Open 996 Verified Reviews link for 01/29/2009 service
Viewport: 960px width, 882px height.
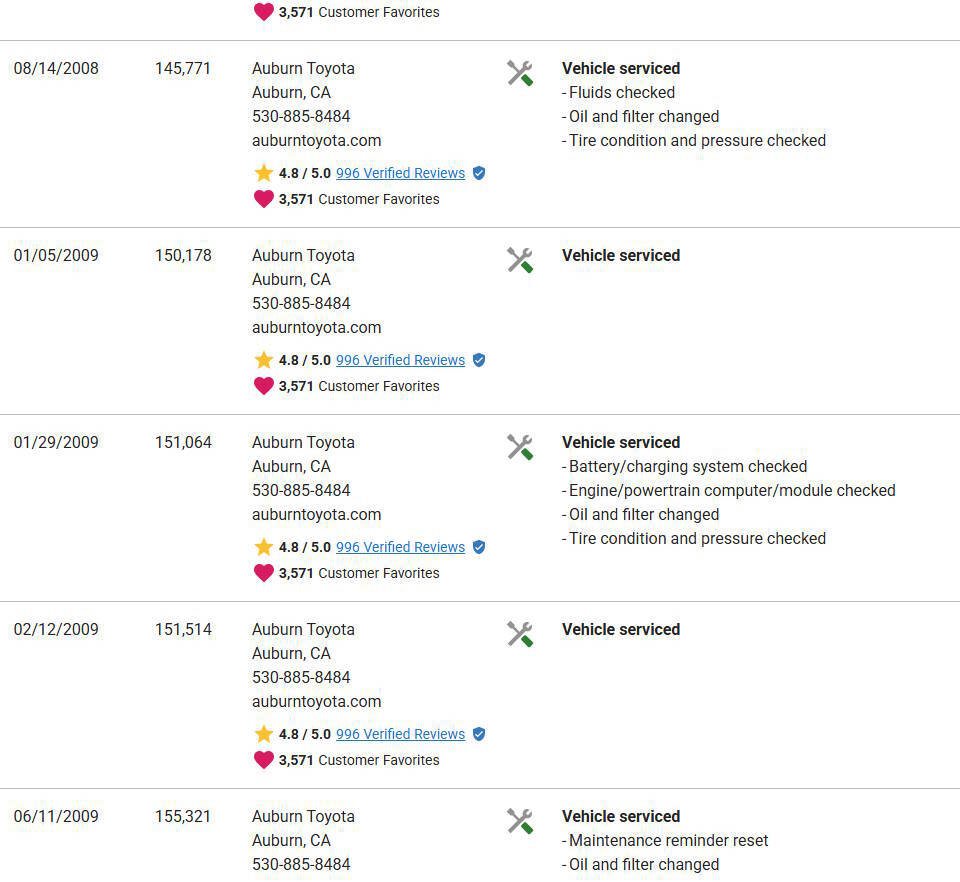coord(400,547)
